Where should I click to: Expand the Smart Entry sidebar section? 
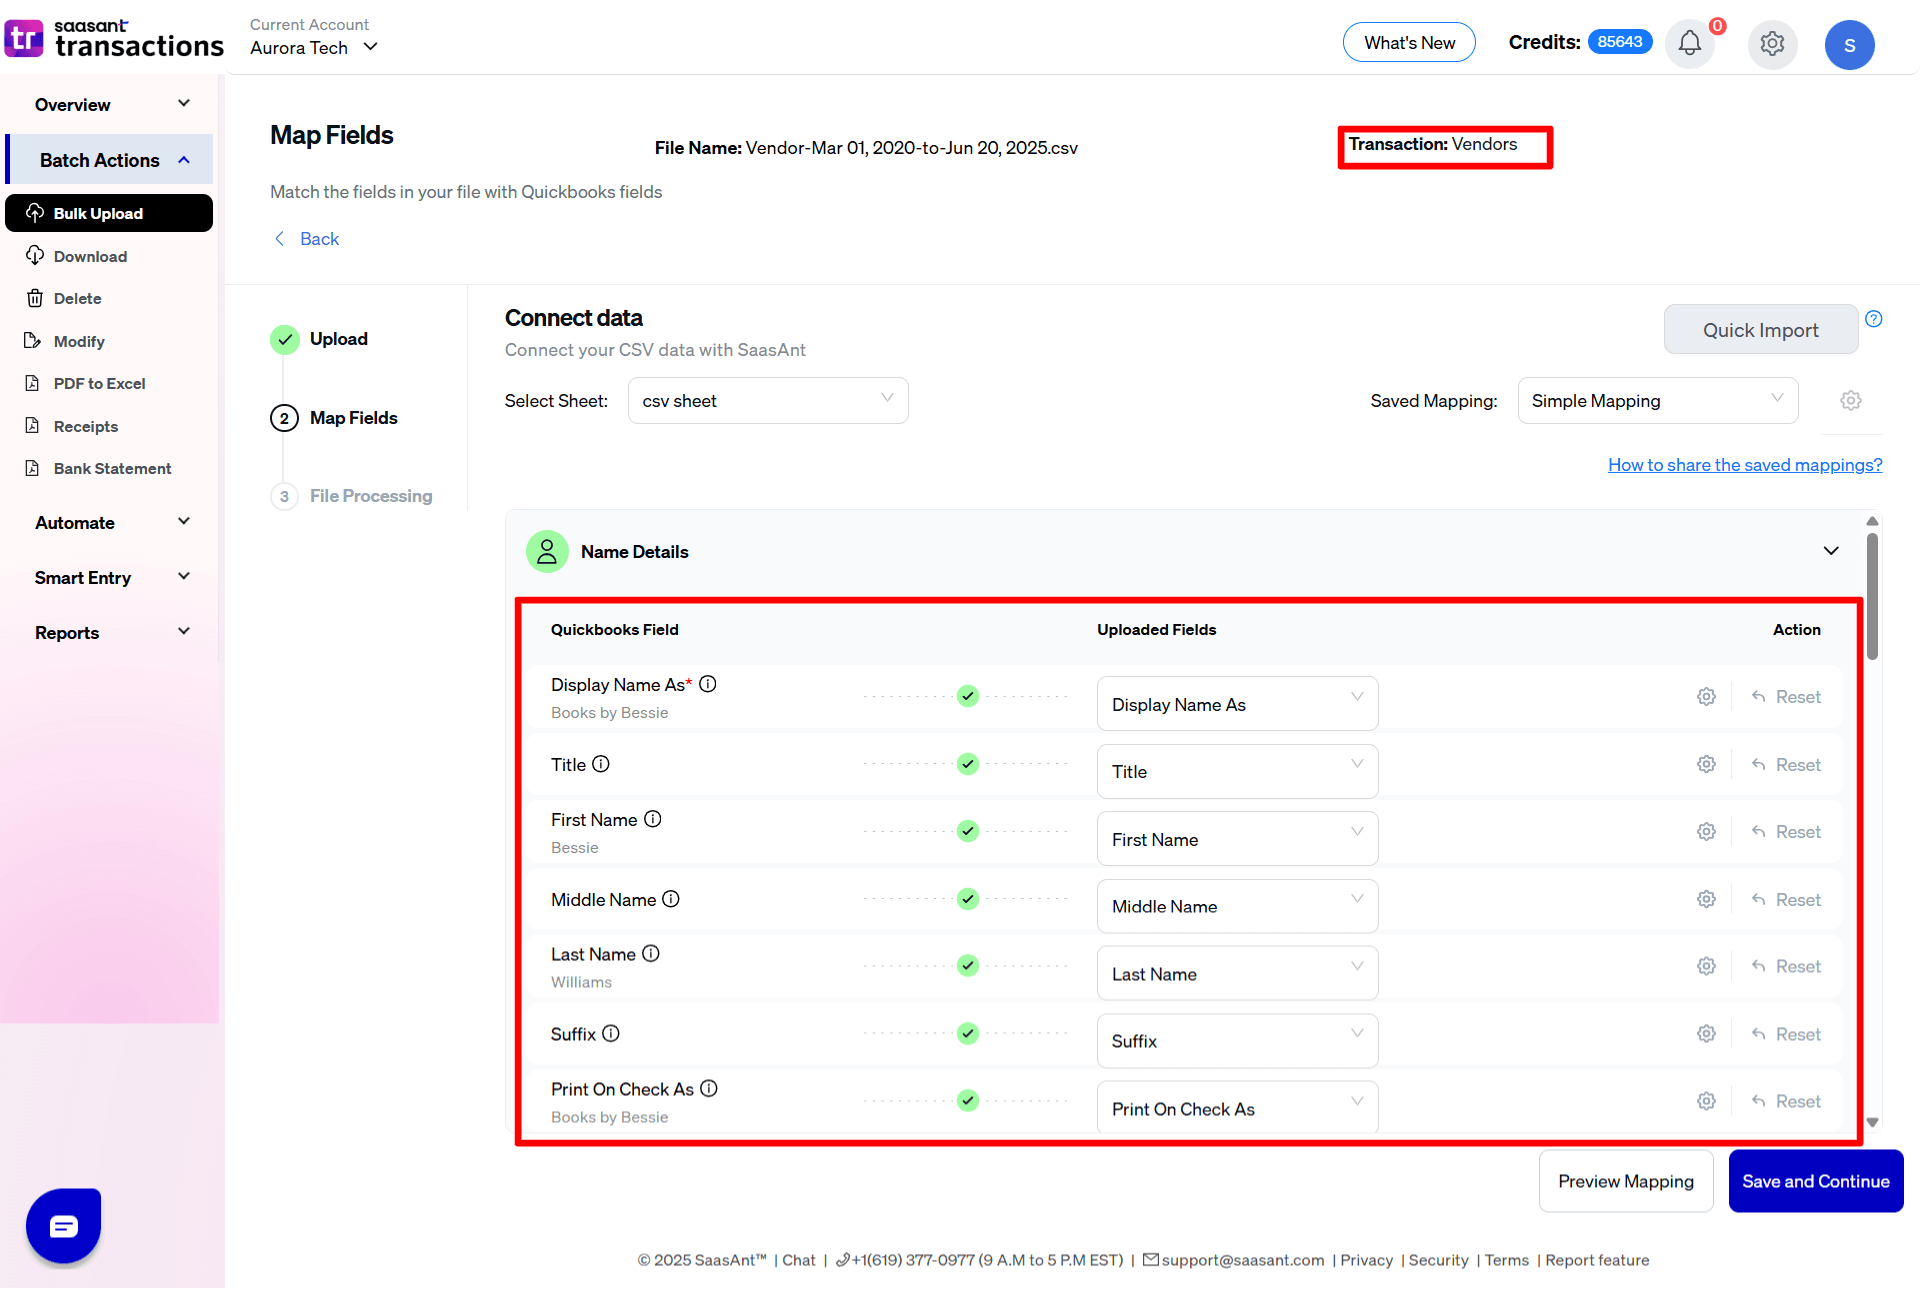(x=110, y=577)
